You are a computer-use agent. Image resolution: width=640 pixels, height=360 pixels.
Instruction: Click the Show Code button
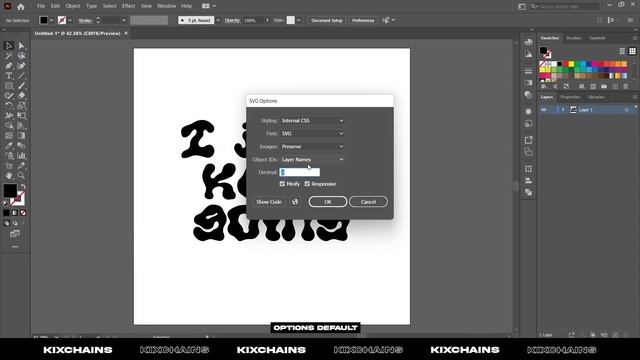[x=269, y=202]
